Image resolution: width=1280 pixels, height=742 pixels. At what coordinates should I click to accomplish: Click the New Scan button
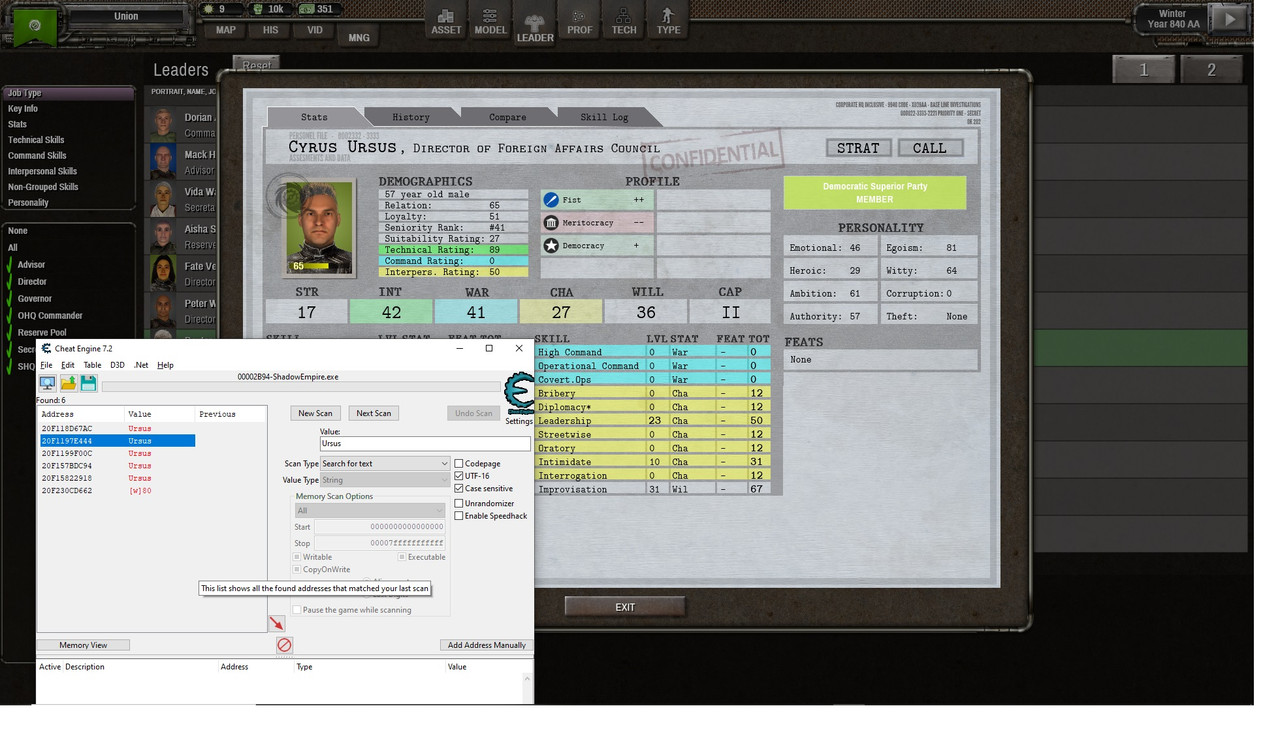click(315, 413)
